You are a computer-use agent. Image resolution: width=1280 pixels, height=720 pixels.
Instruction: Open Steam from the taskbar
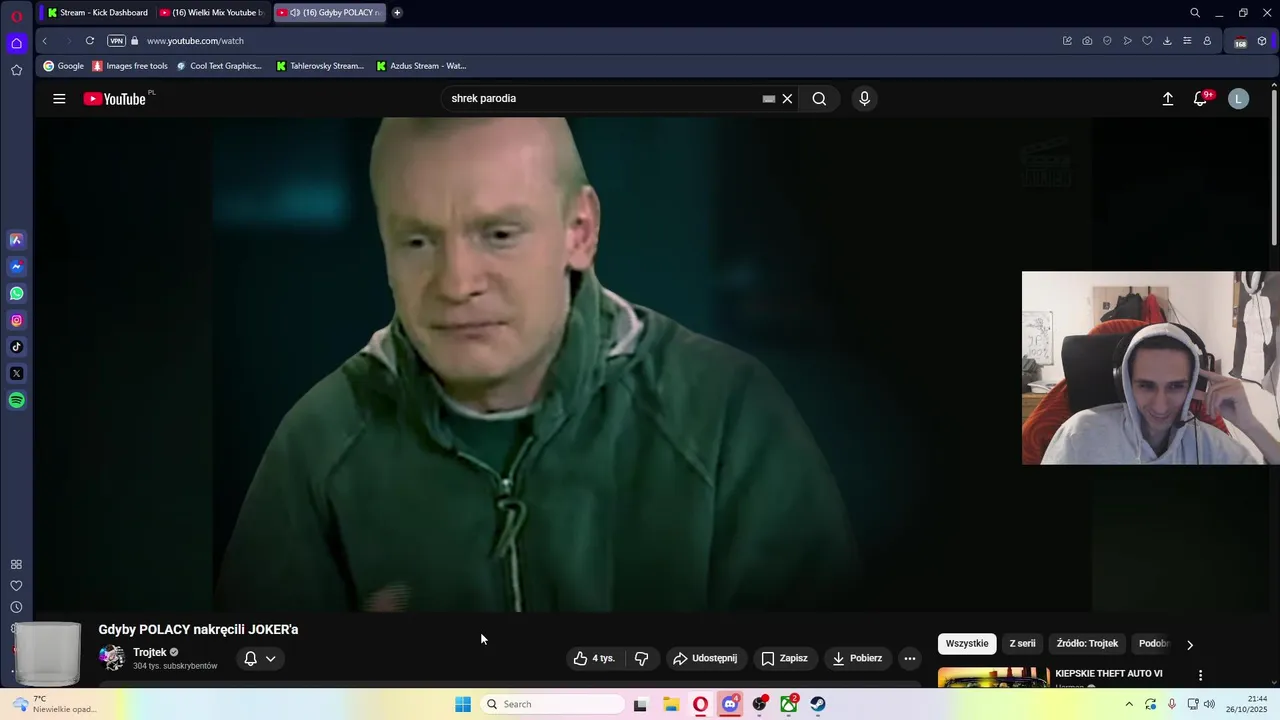[x=818, y=704]
